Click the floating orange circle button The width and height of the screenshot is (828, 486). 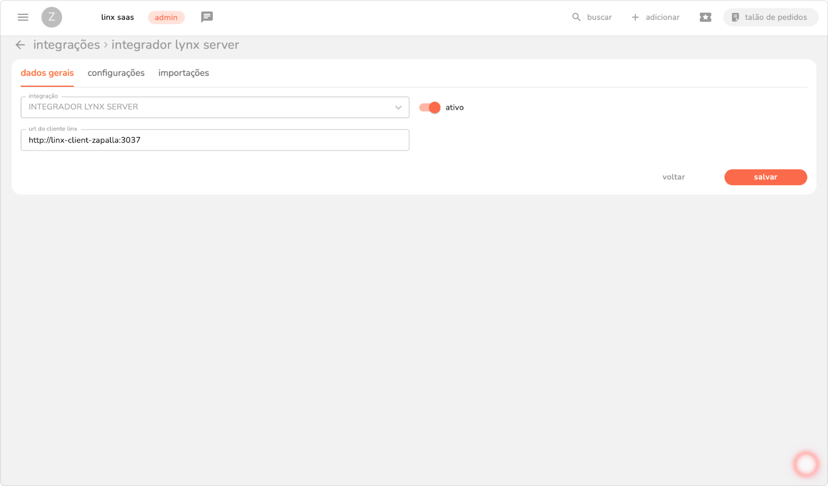tap(805, 464)
